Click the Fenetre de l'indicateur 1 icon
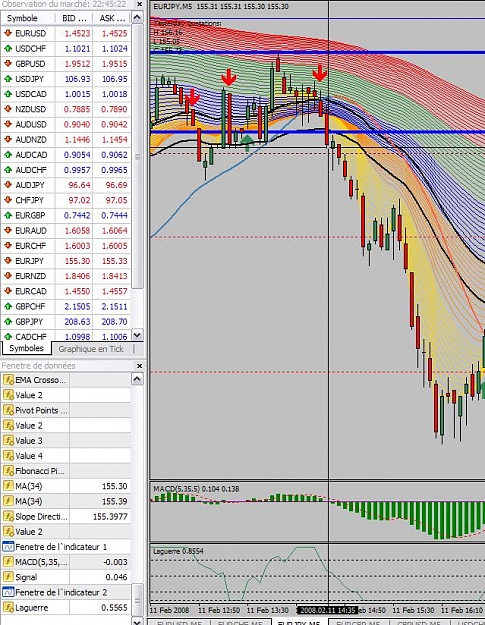This screenshot has width=485, height=625. pos(8,546)
